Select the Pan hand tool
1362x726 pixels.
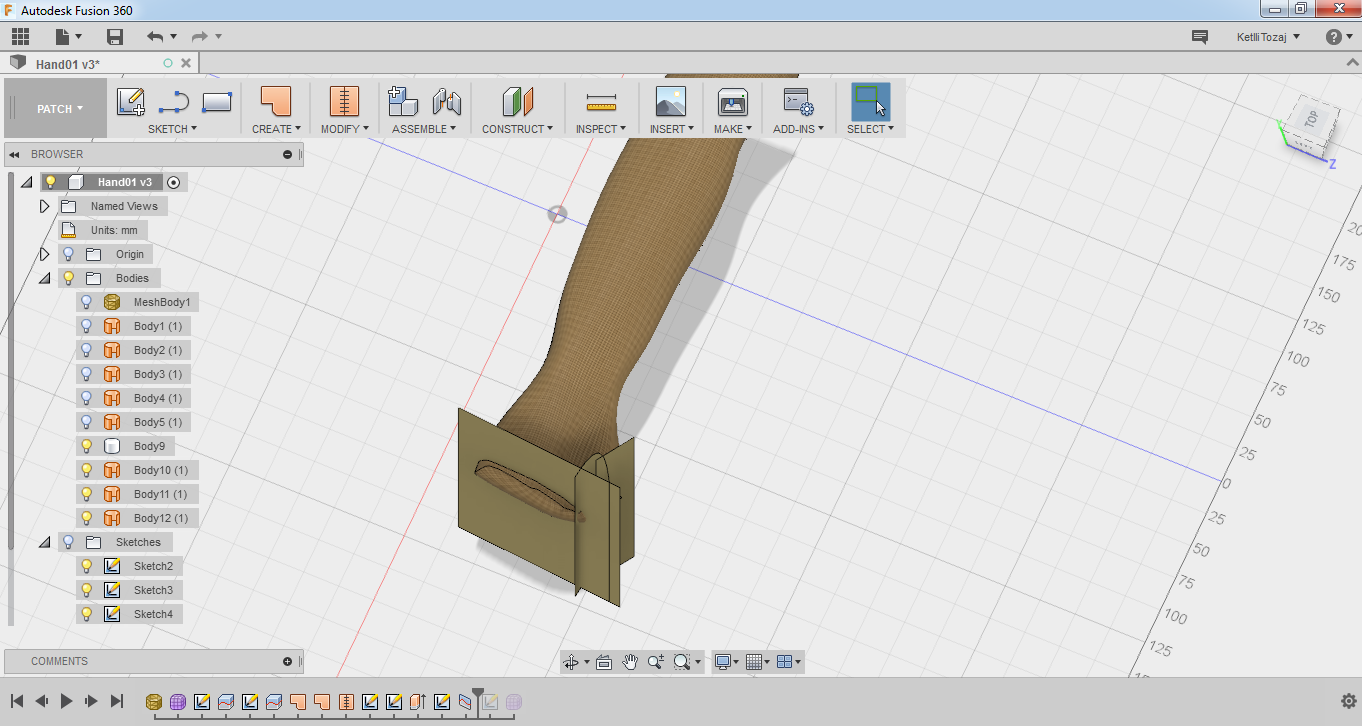[630, 662]
